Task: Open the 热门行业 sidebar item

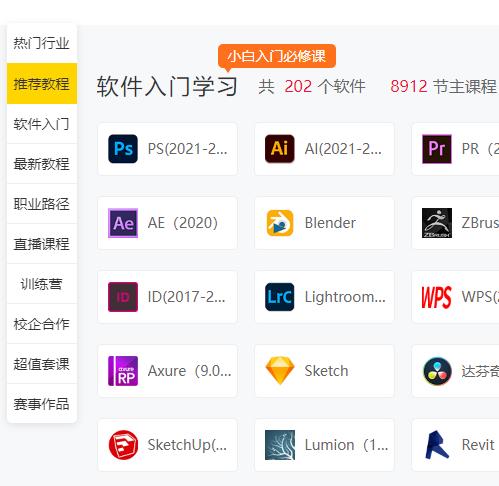Action: point(42,43)
